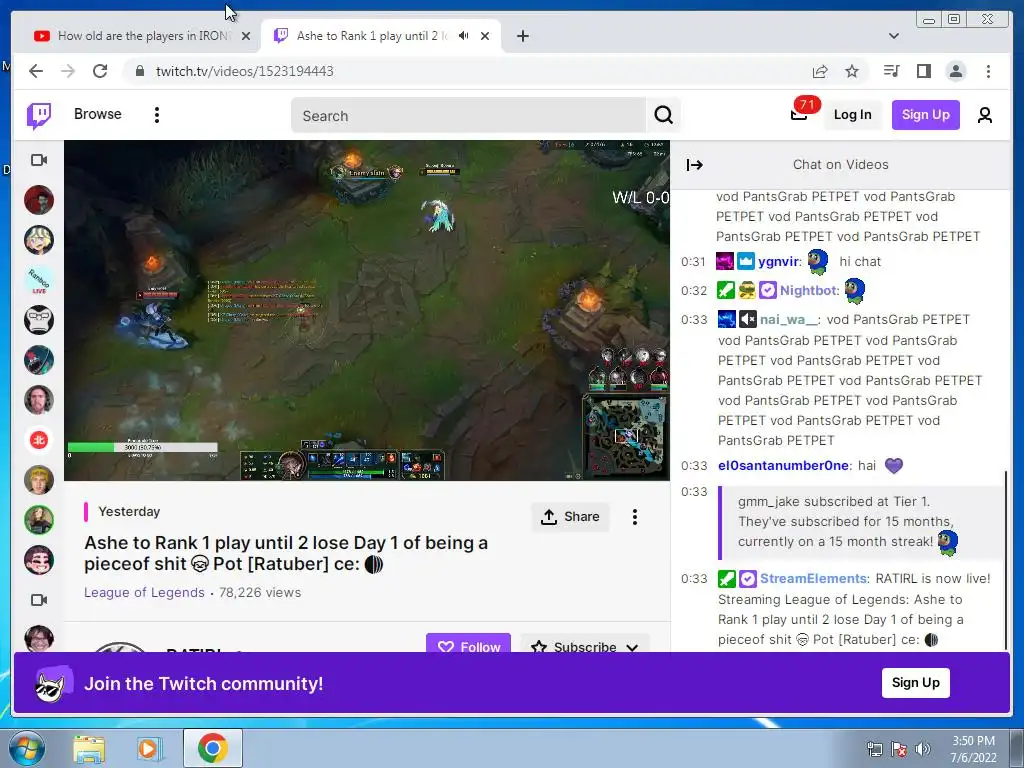Screen dimensions: 1024x768
Task: Reload the Twitch page
Action: 100,71
